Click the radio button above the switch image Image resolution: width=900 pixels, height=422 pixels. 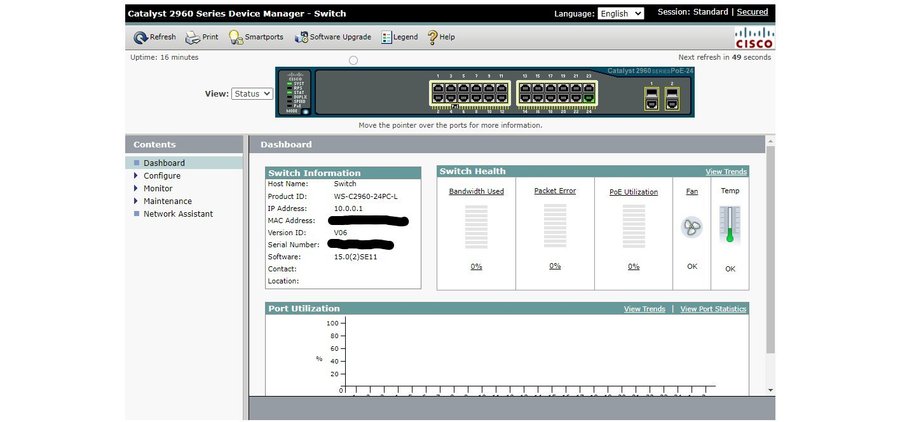tap(354, 60)
